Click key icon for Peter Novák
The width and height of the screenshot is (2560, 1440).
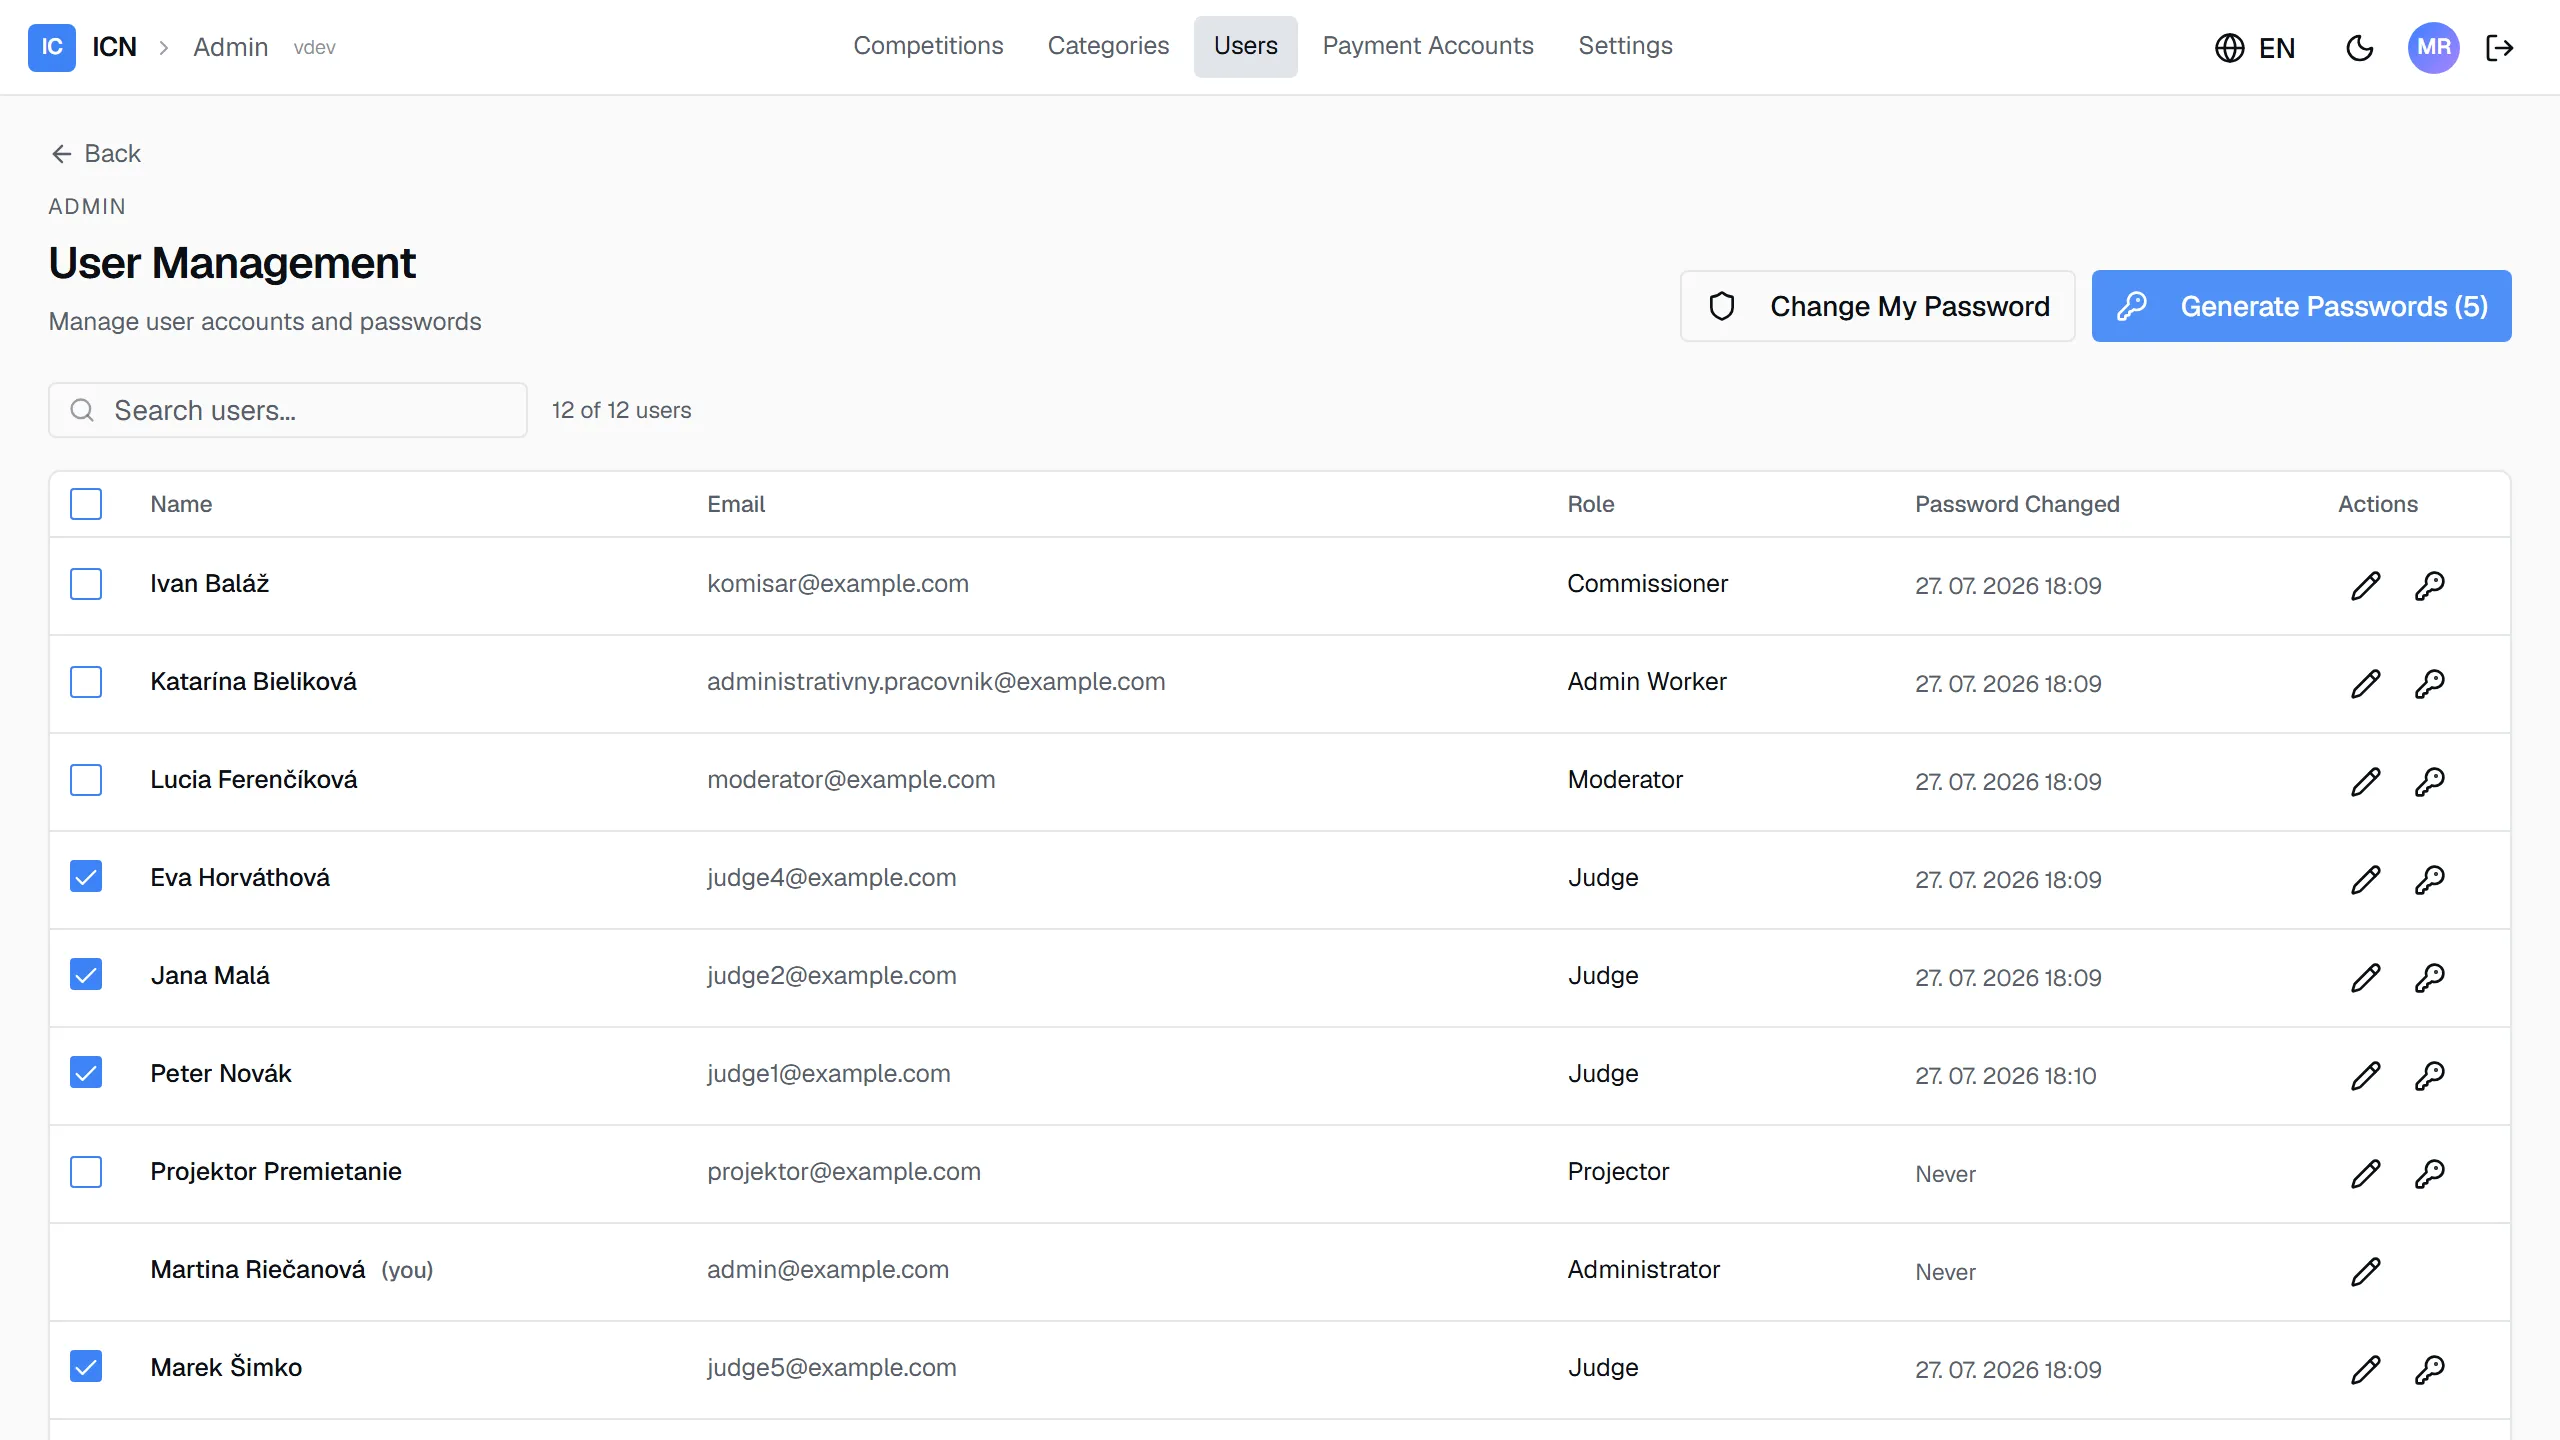click(2430, 1076)
